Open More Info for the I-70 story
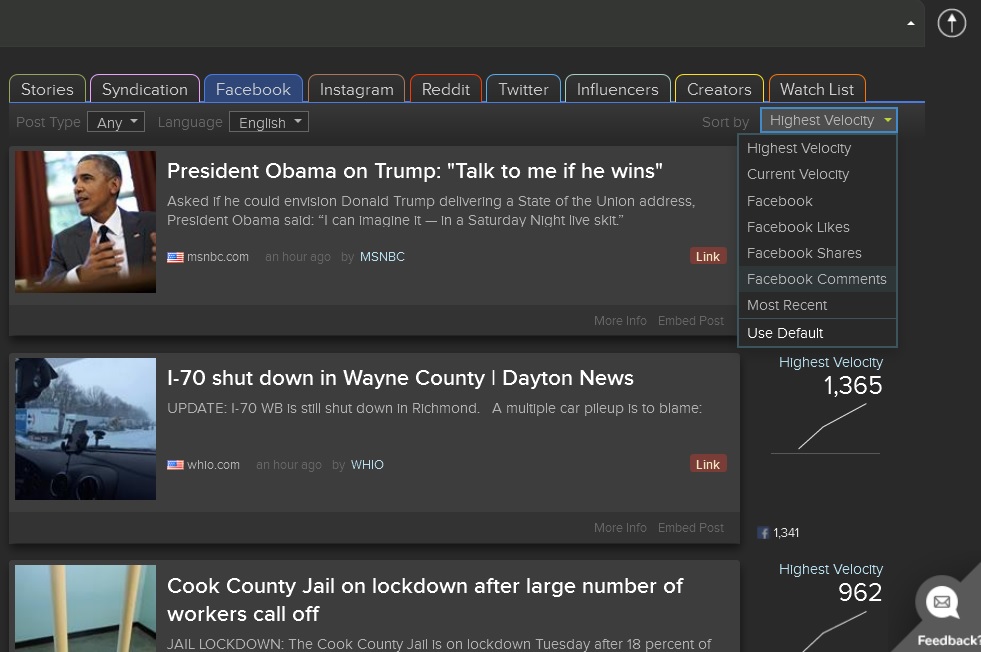The height and width of the screenshot is (652, 981). [x=619, y=527]
